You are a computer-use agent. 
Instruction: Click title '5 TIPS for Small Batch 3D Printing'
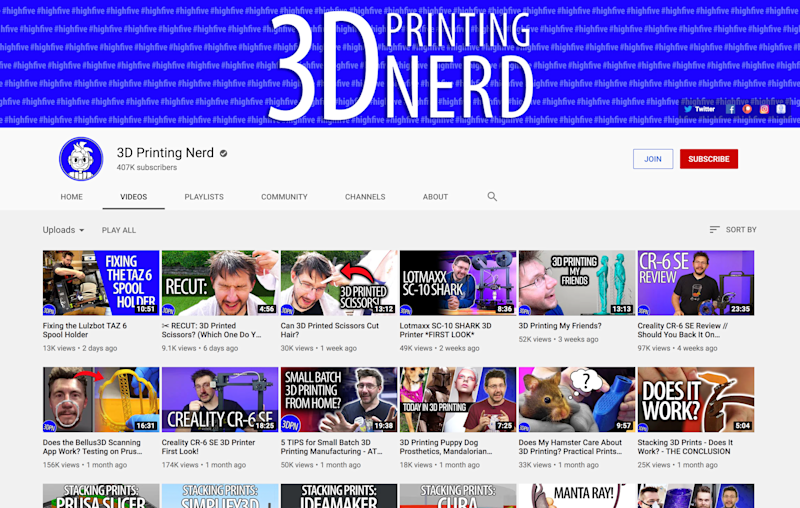(331, 447)
